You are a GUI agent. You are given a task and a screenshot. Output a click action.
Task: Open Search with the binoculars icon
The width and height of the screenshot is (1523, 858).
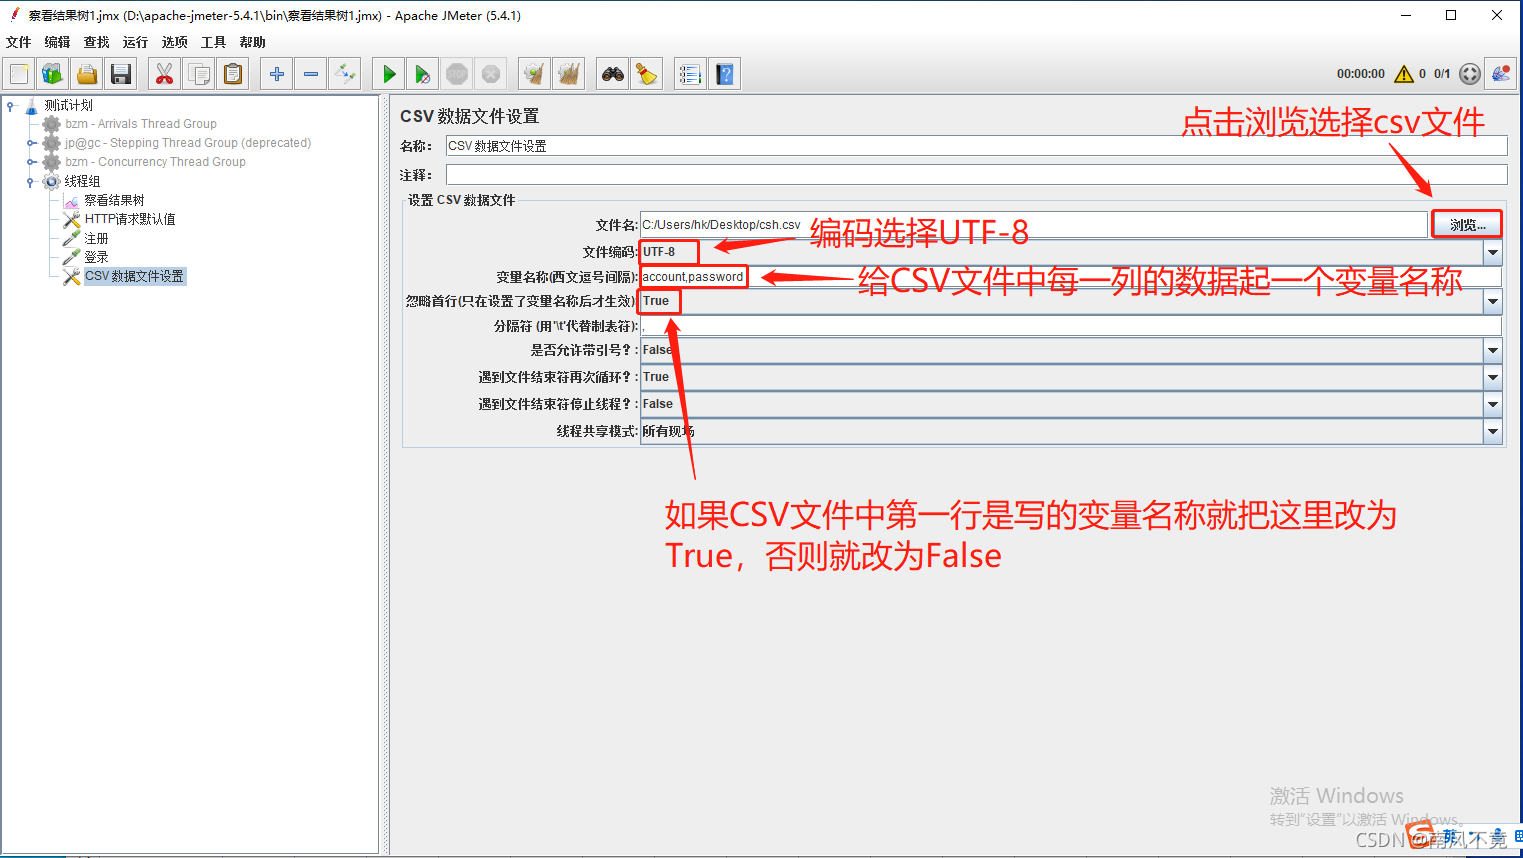pyautogui.click(x=613, y=74)
